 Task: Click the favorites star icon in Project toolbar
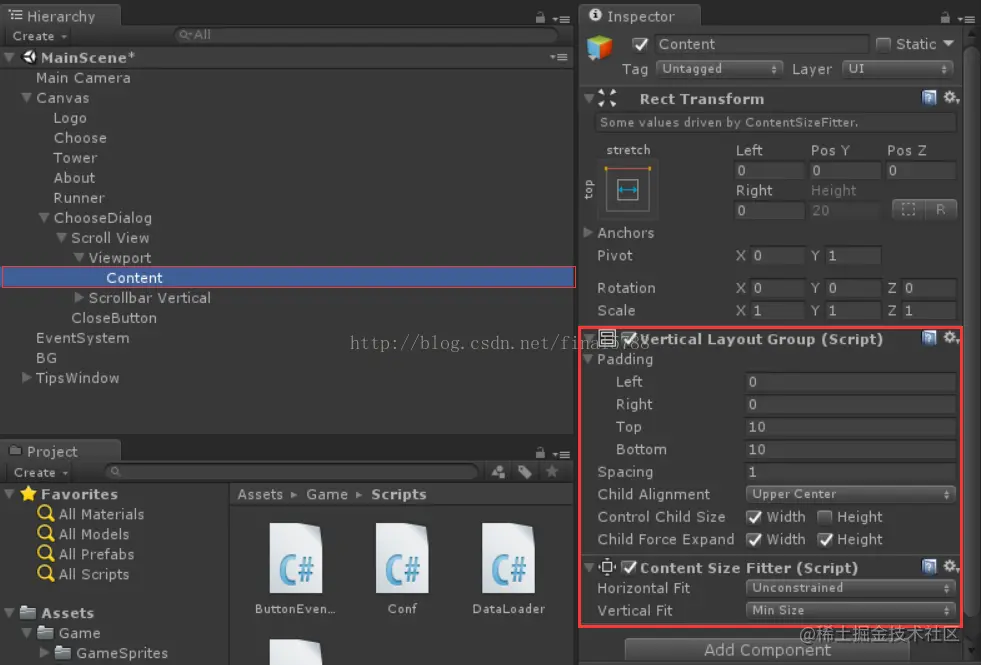point(552,472)
